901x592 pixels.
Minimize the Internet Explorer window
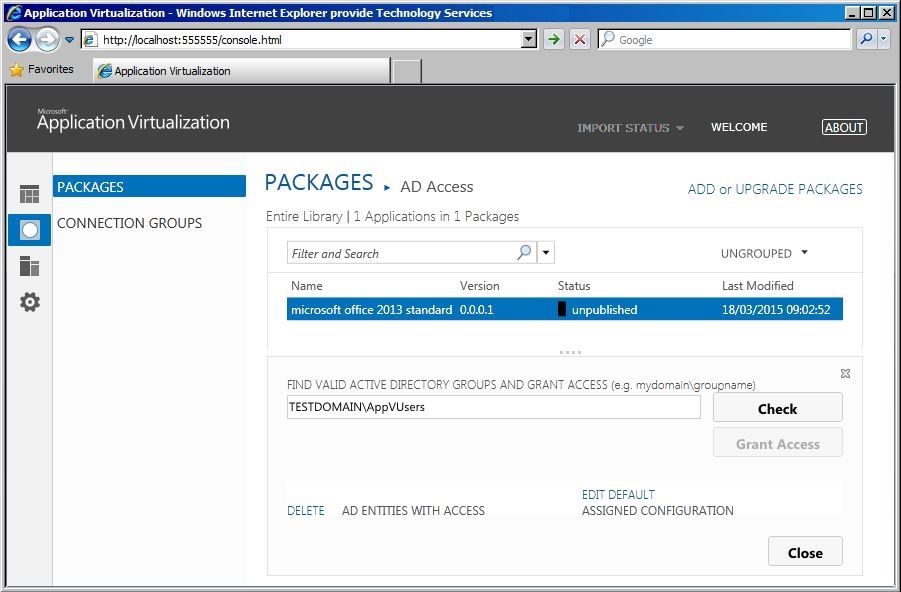853,12
